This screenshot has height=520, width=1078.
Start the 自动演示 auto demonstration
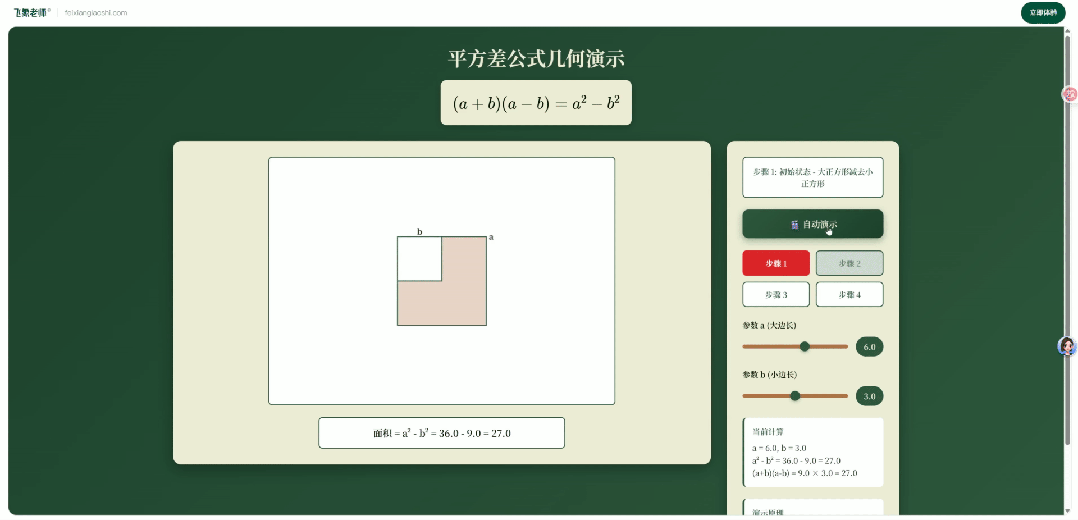[812, 224]
